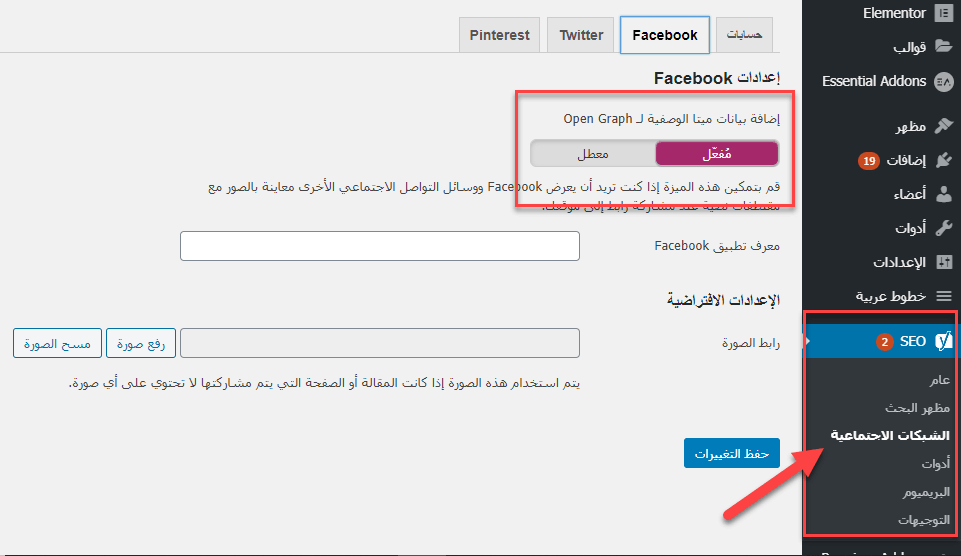Enable Open Graph with مُفعّل toggle
The image size is (961, 556).
(x=716, y=154)
